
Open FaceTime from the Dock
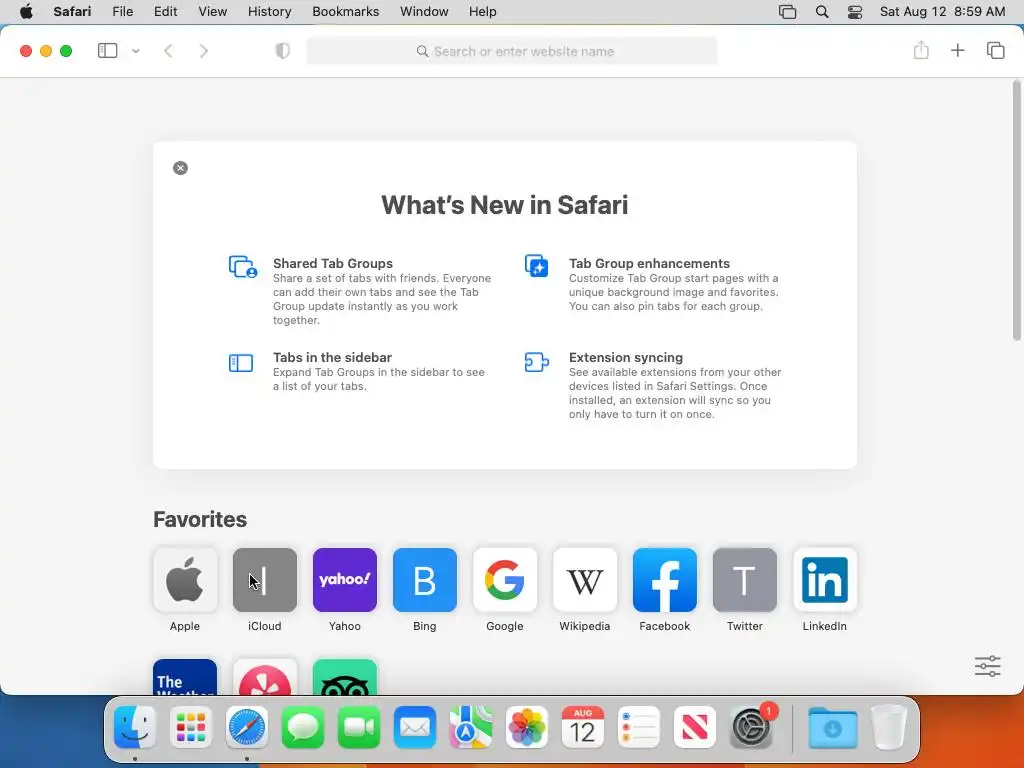point(359,727)
